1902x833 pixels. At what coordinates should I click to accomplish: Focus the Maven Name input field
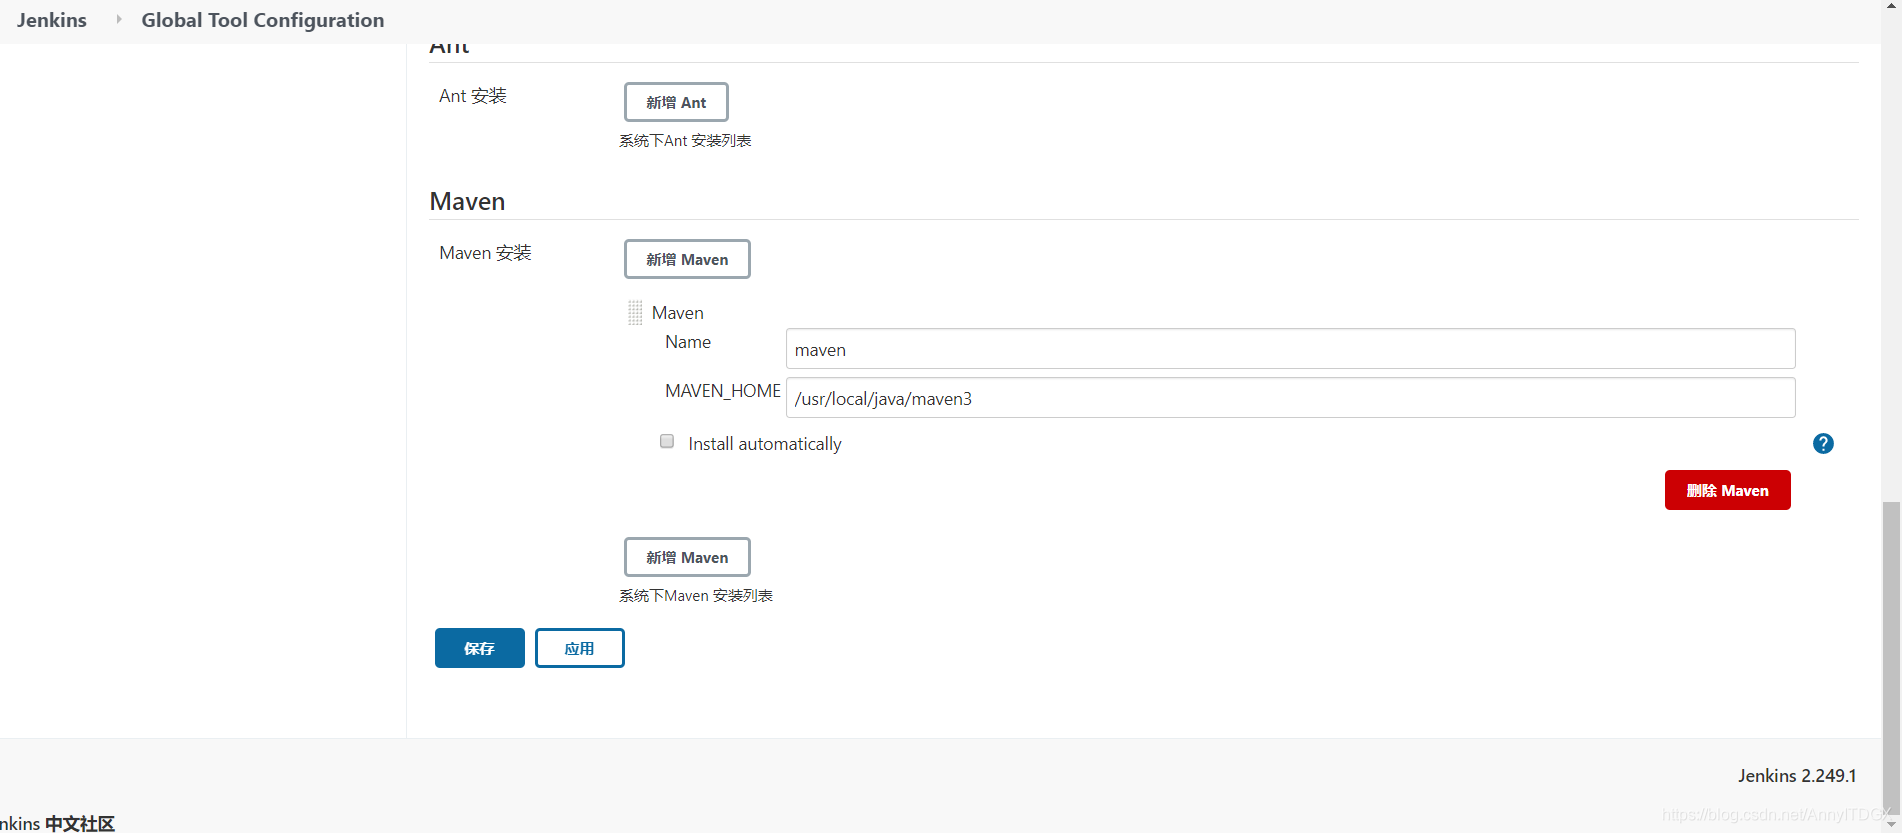(1290, 349)
